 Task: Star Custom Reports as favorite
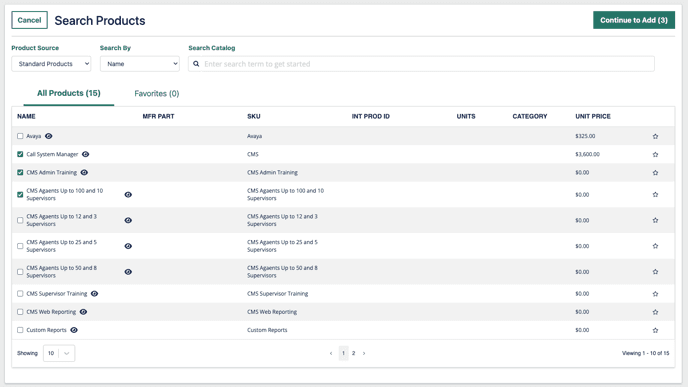[655, 330]
